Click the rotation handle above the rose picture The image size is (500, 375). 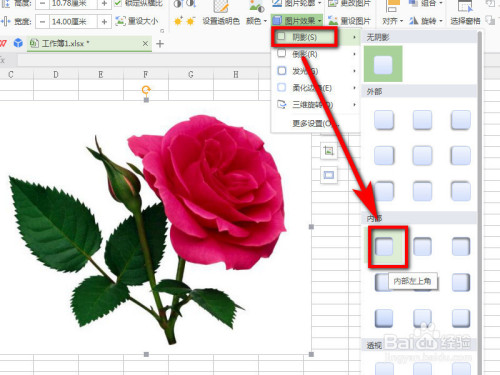146,90
